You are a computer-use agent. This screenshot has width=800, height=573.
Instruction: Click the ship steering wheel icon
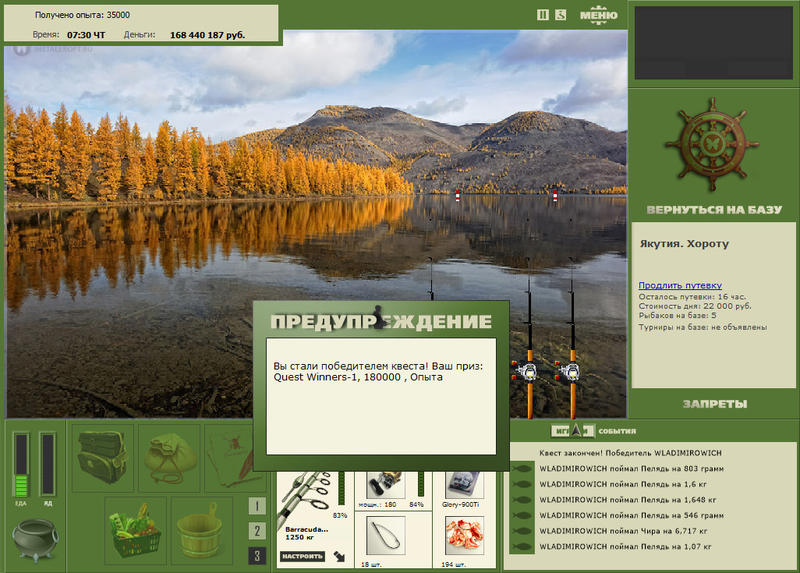point(713,144)
